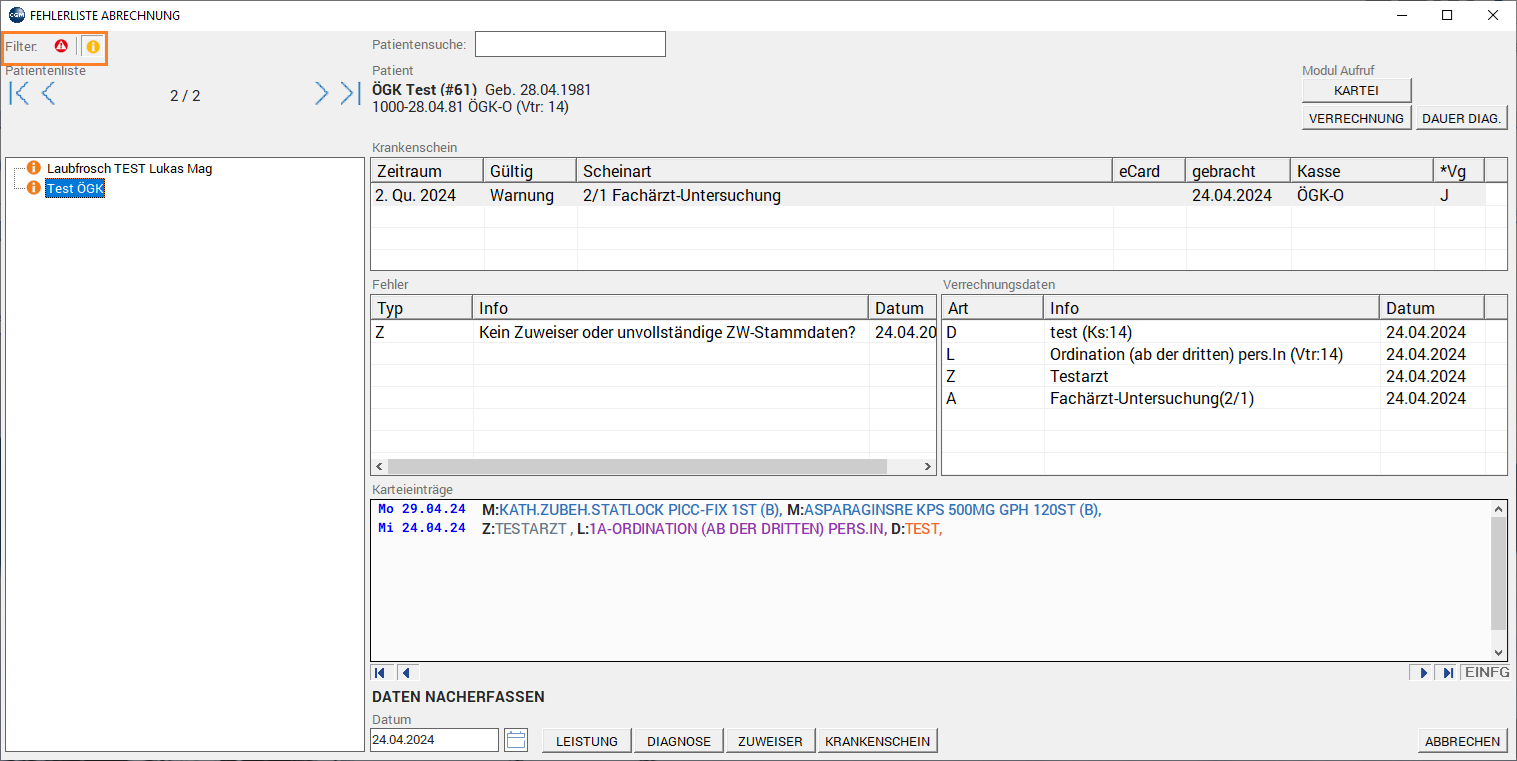Open the calendar date picker icon

[516, 741]
